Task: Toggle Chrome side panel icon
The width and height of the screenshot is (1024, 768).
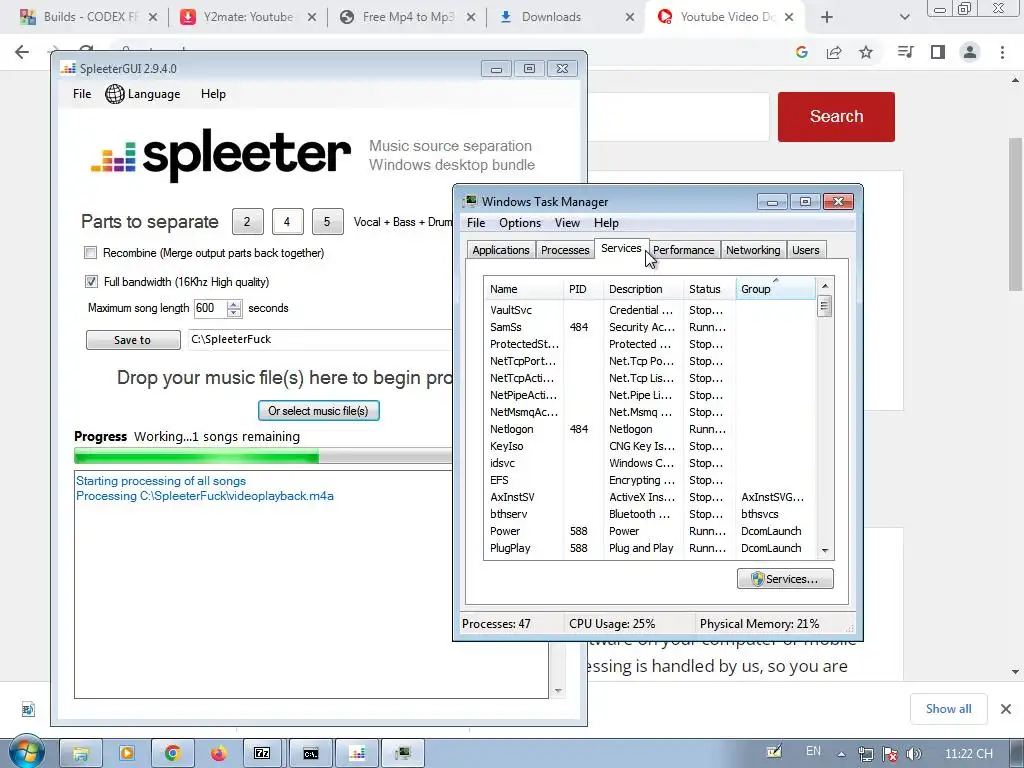Action: coord(938,52)
